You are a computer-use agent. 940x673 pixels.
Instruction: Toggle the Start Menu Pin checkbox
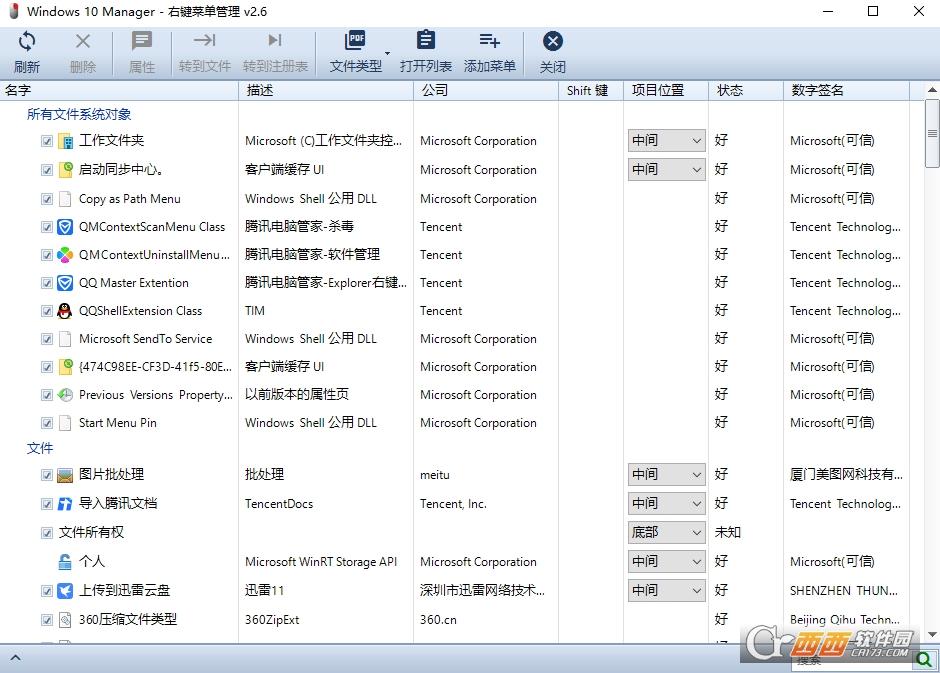(47, 423)
